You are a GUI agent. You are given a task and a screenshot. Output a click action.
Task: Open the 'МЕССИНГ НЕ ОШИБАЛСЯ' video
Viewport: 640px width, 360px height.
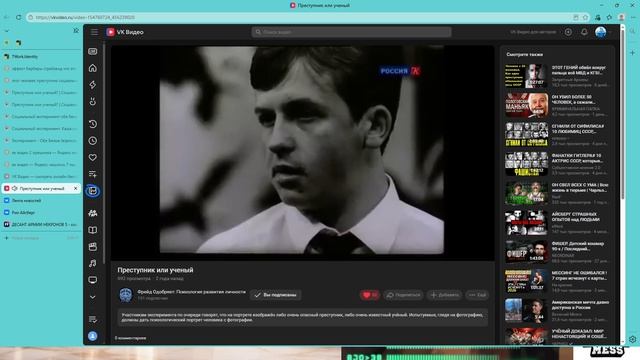[x=556, y=281]
